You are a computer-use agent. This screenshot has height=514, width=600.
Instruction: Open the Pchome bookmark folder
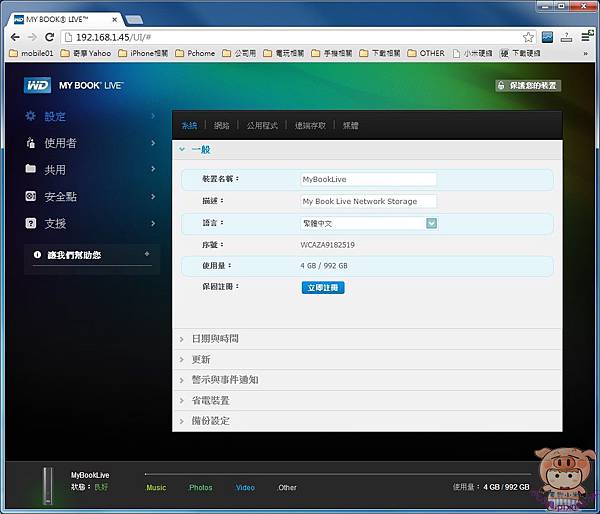(x=195, y=53)
